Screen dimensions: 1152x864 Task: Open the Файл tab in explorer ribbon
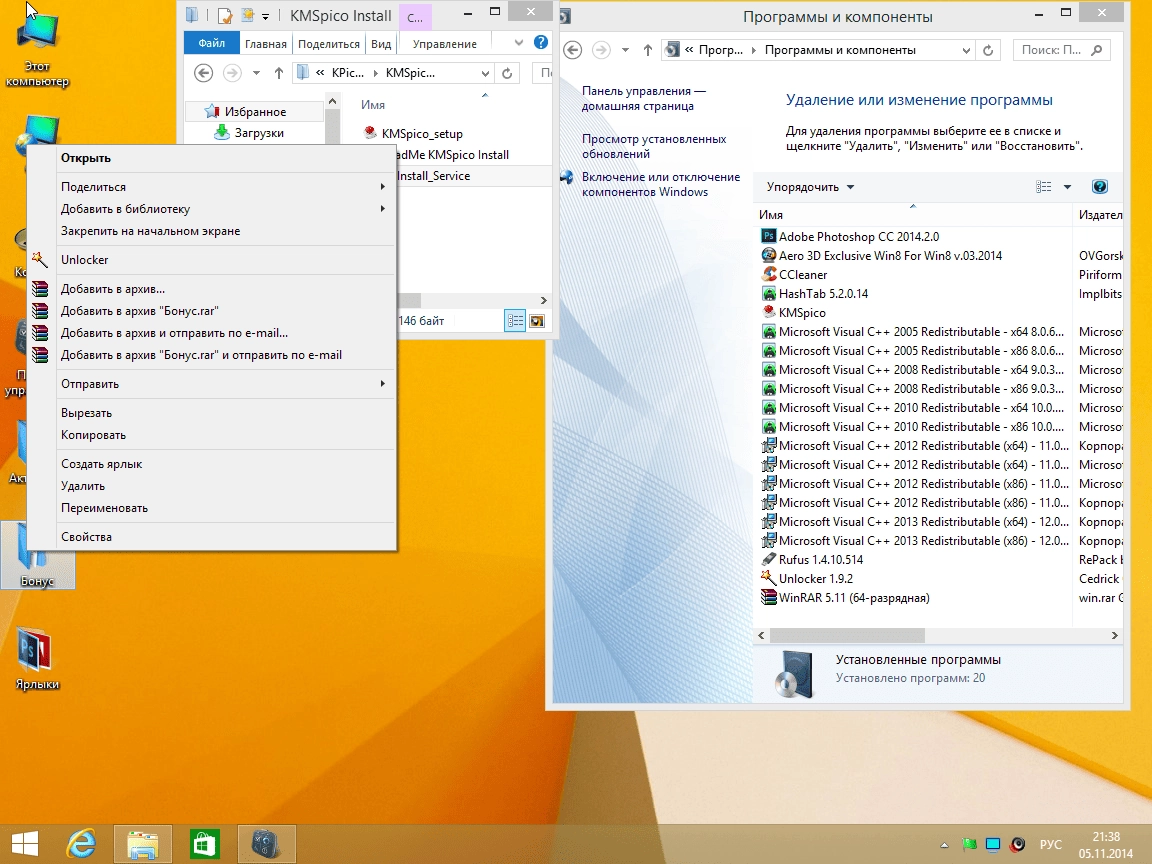pyautogui.click(x=212, y=43)
